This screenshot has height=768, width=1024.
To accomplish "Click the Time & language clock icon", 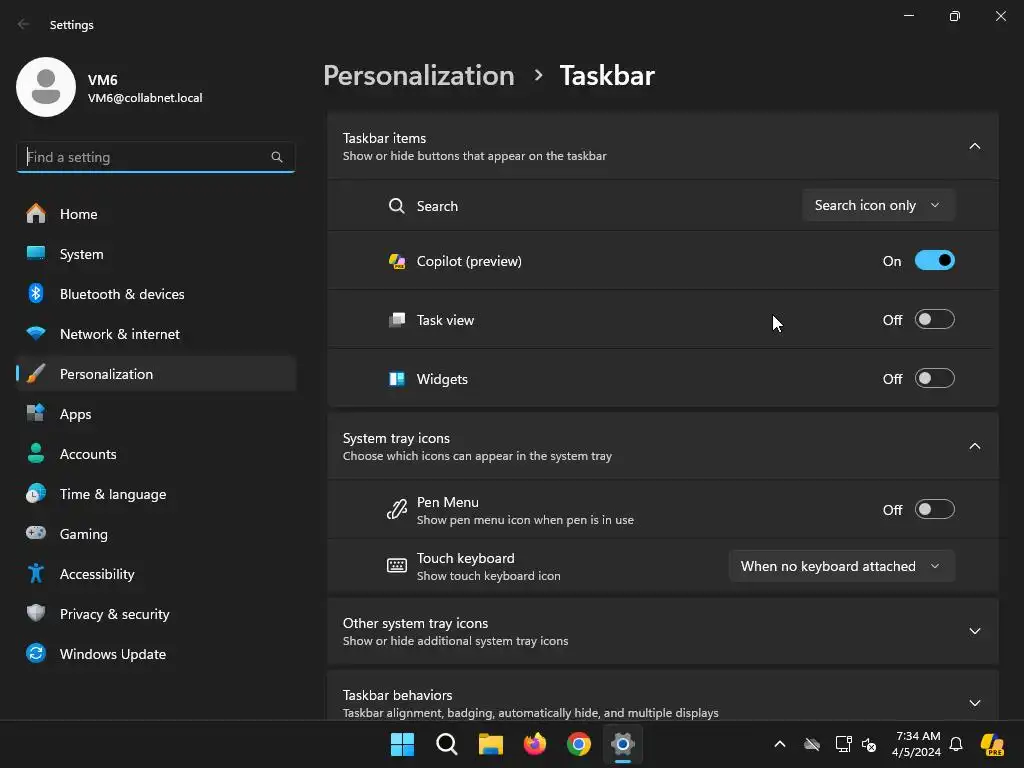I will click(36, 494).
